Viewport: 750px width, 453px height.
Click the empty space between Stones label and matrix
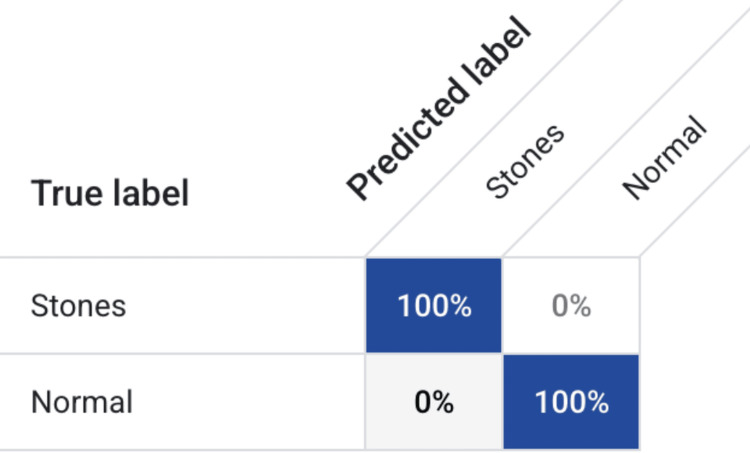click(x=245, y=306)
